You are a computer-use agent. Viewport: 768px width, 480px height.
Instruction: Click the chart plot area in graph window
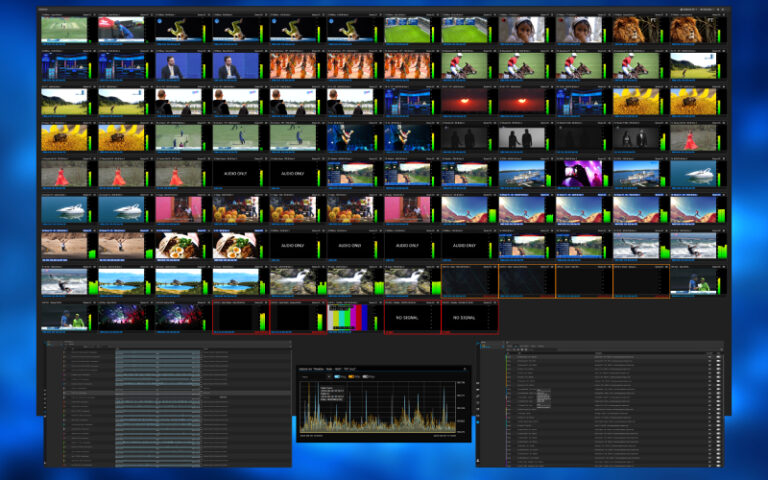(x=378, y=408)
